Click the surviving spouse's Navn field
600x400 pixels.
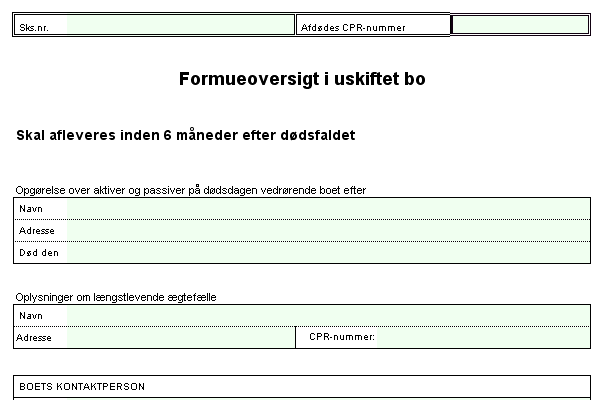pyautogui.click(x=328, y=316)
